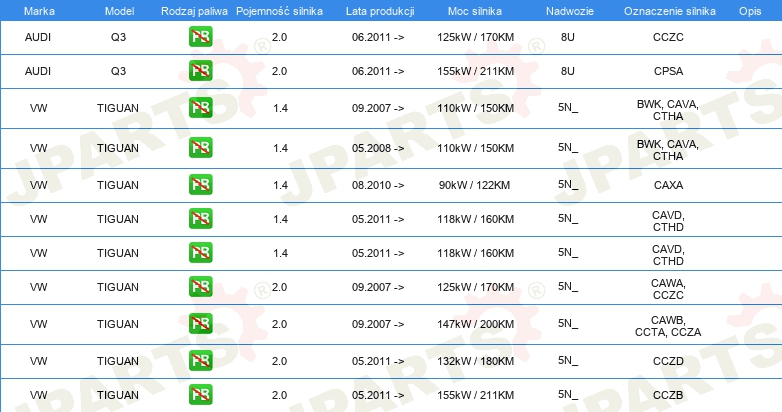This screenshot has height=412, width=782.
Task: Select the CCZD engine code cell
Action: (x=668, y=361)
